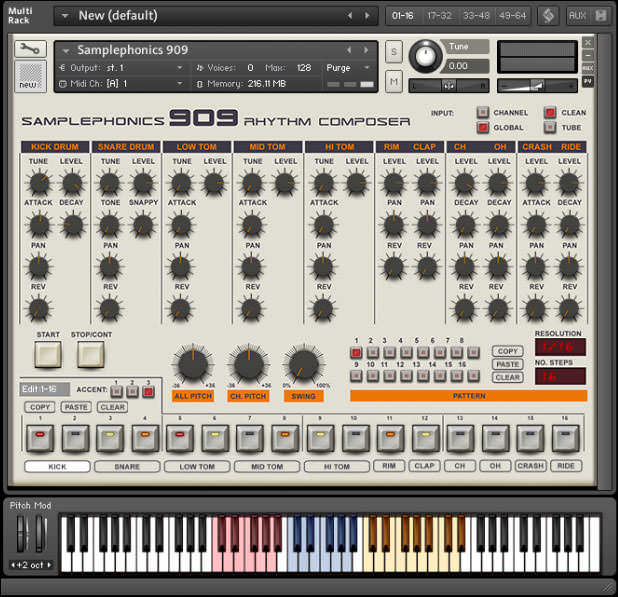Screen dimensions: 618x597
Task: Click the CH Decay knob
Action: (465, 225)
